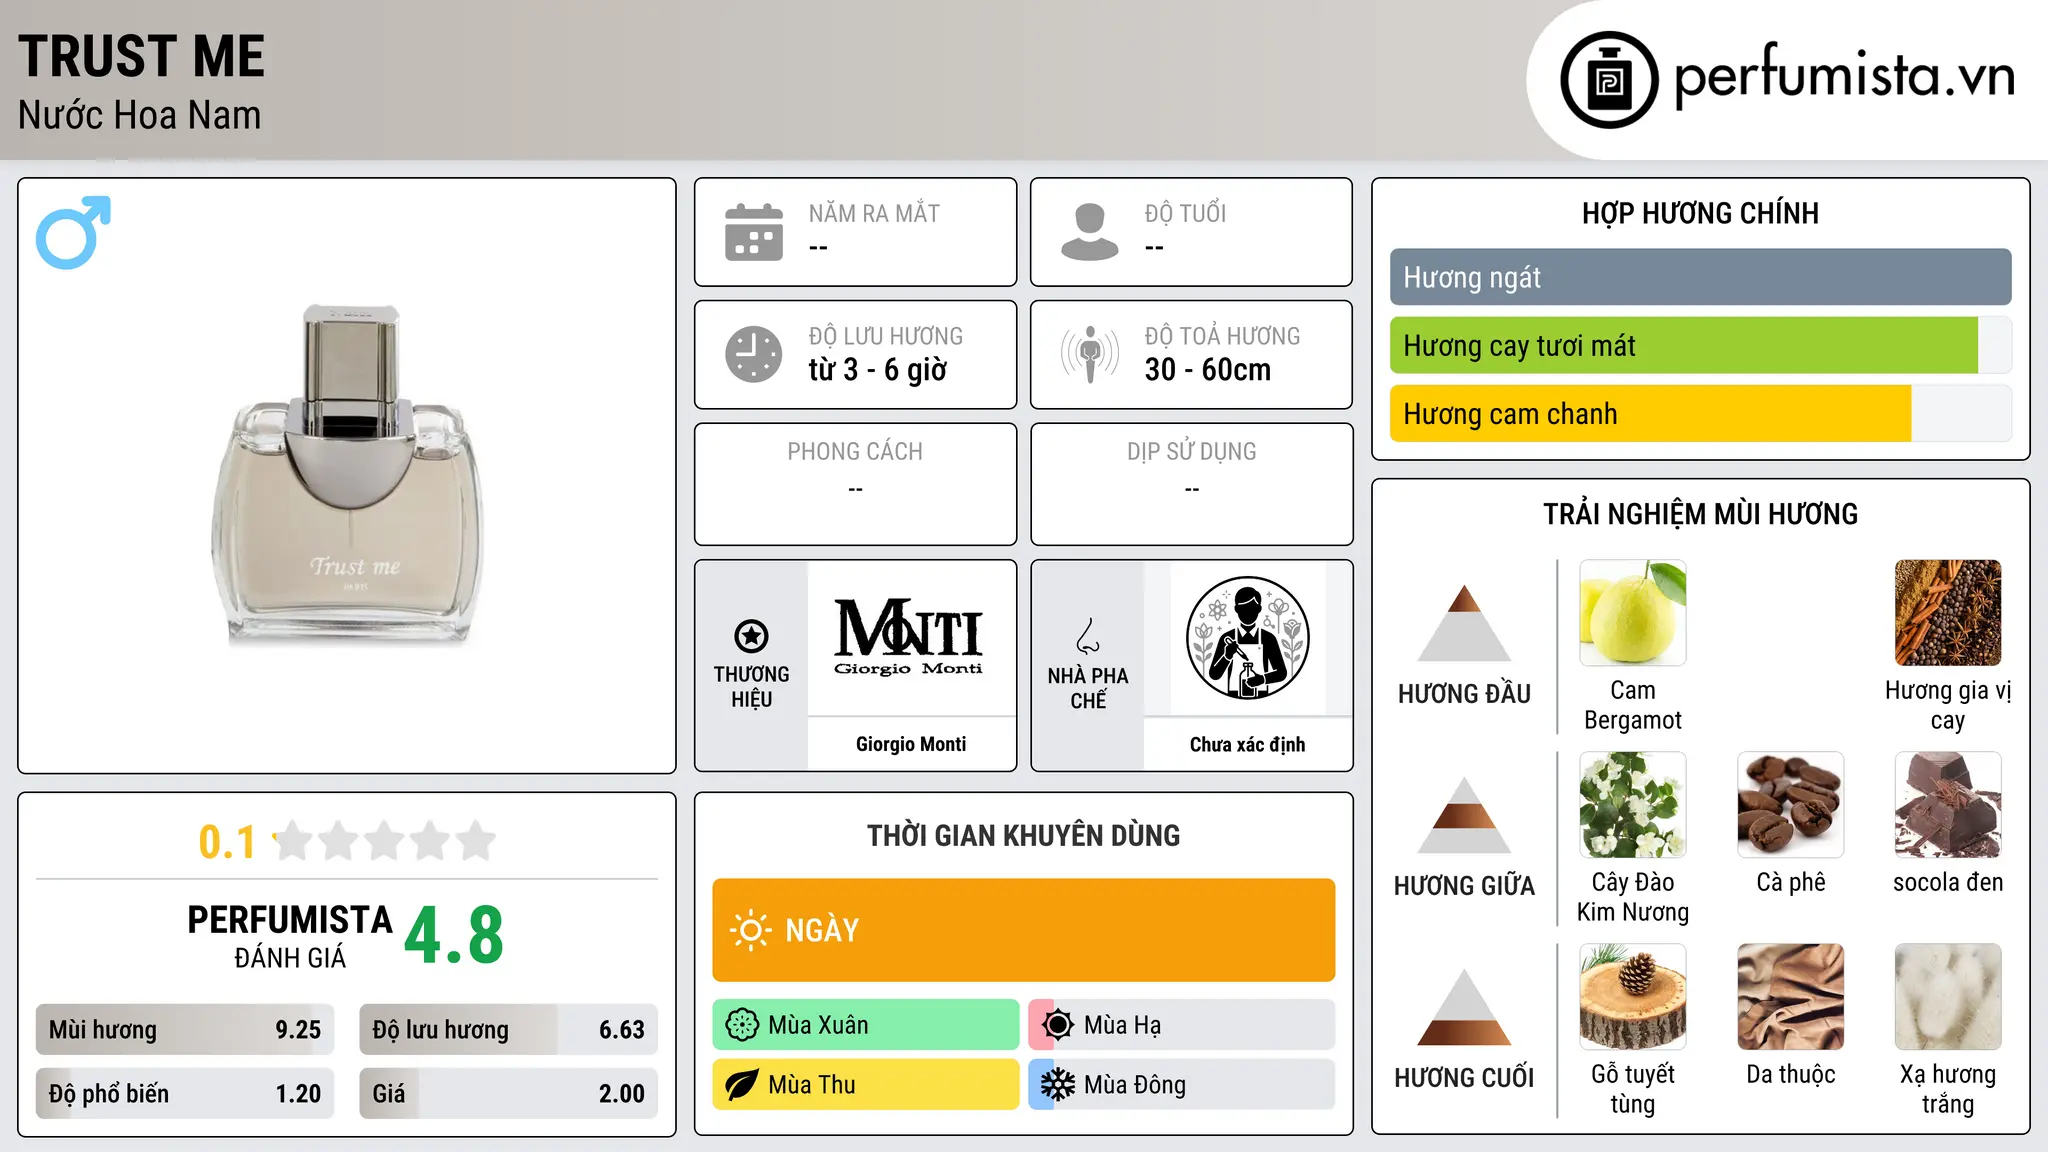Click the Trải nghiệm mùi hương heading
2048x1152 pixels.
coord(1700,514)
